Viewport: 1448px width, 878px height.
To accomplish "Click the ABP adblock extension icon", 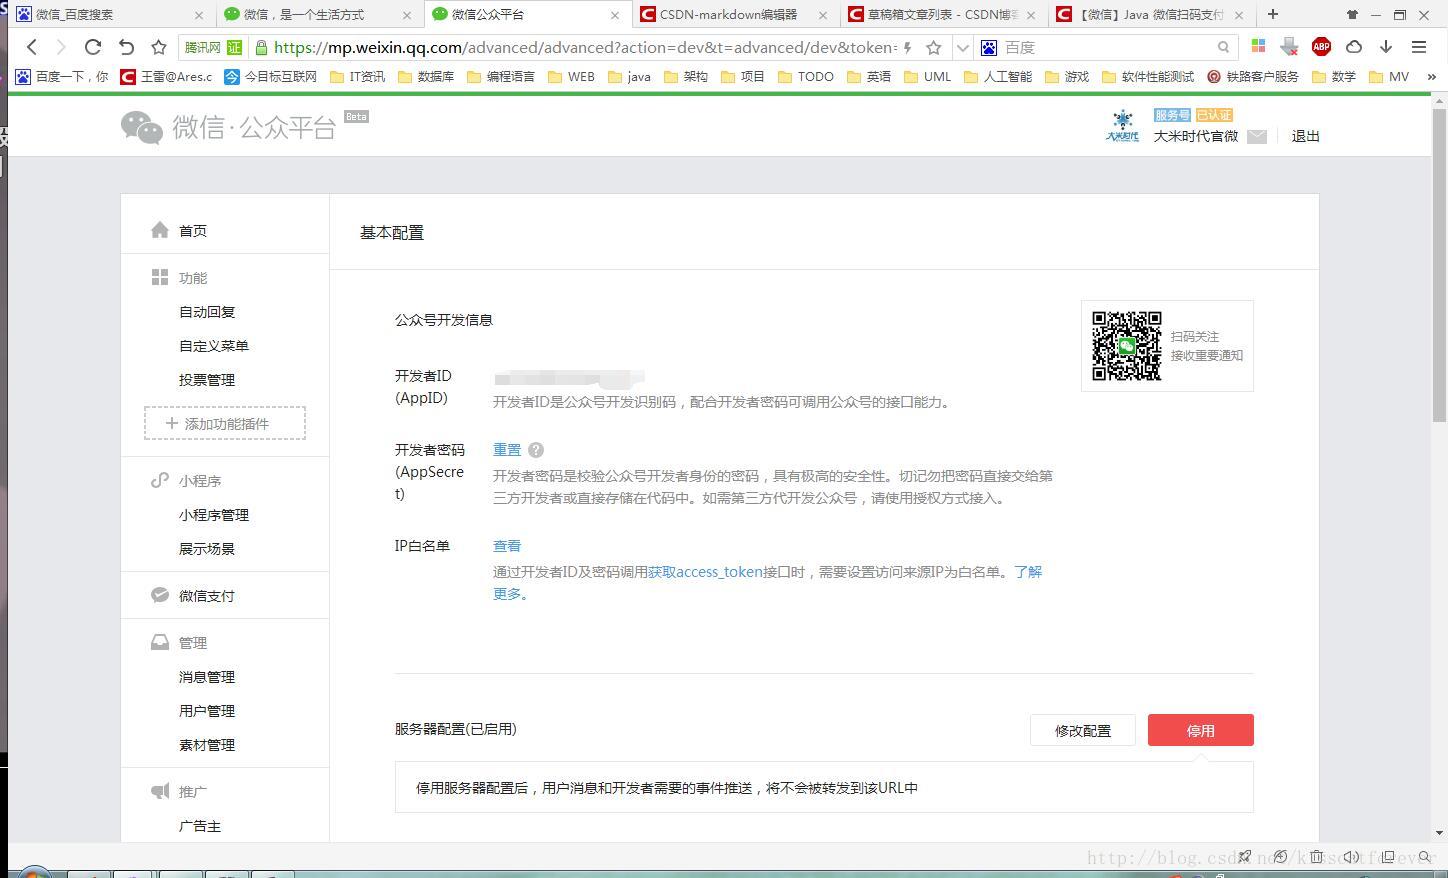I will 1321,47.
